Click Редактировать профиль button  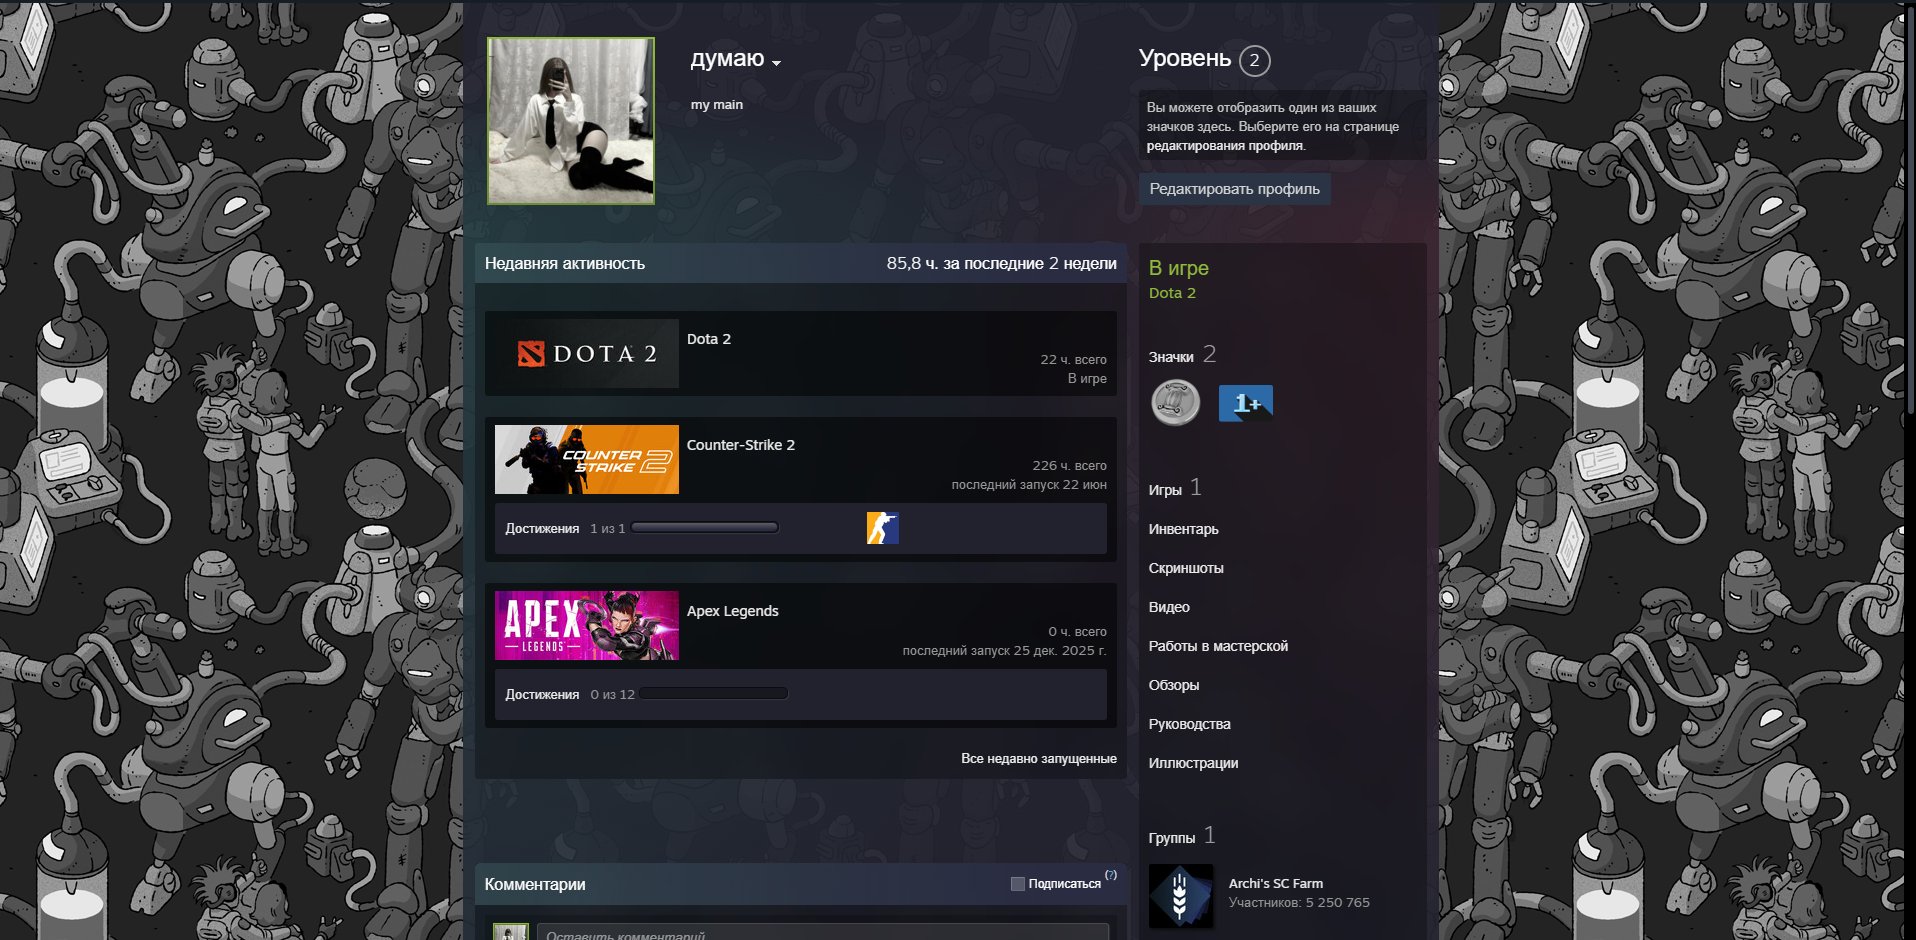1235,189
